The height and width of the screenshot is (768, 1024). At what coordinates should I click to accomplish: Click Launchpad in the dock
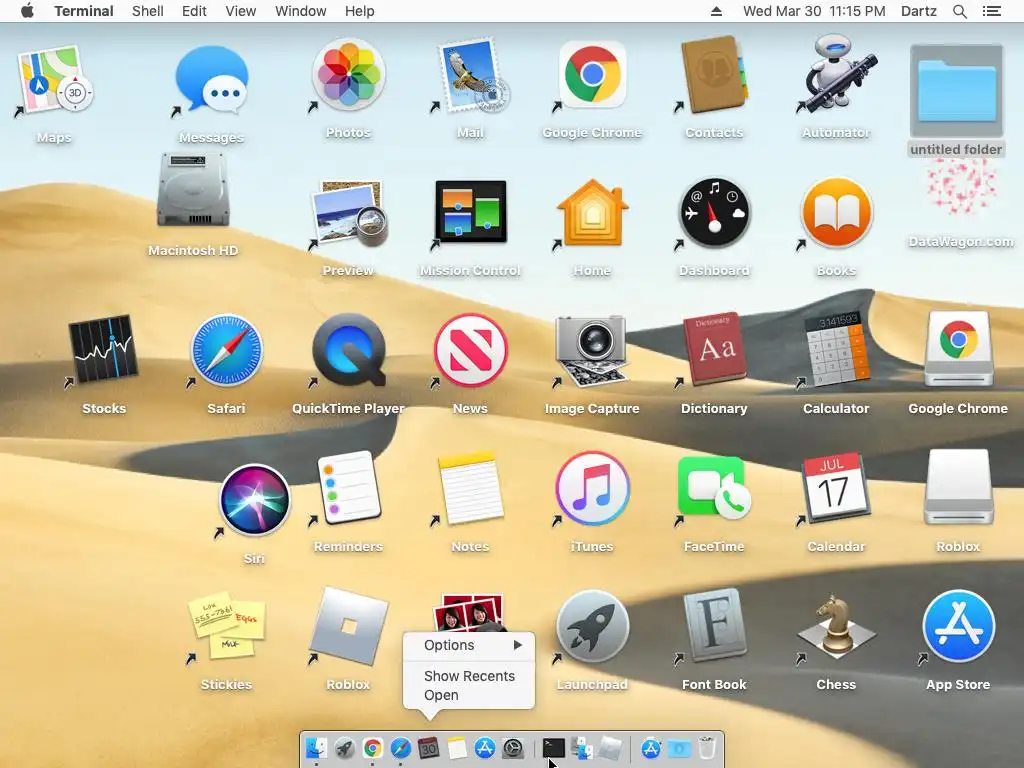(344, 748)
